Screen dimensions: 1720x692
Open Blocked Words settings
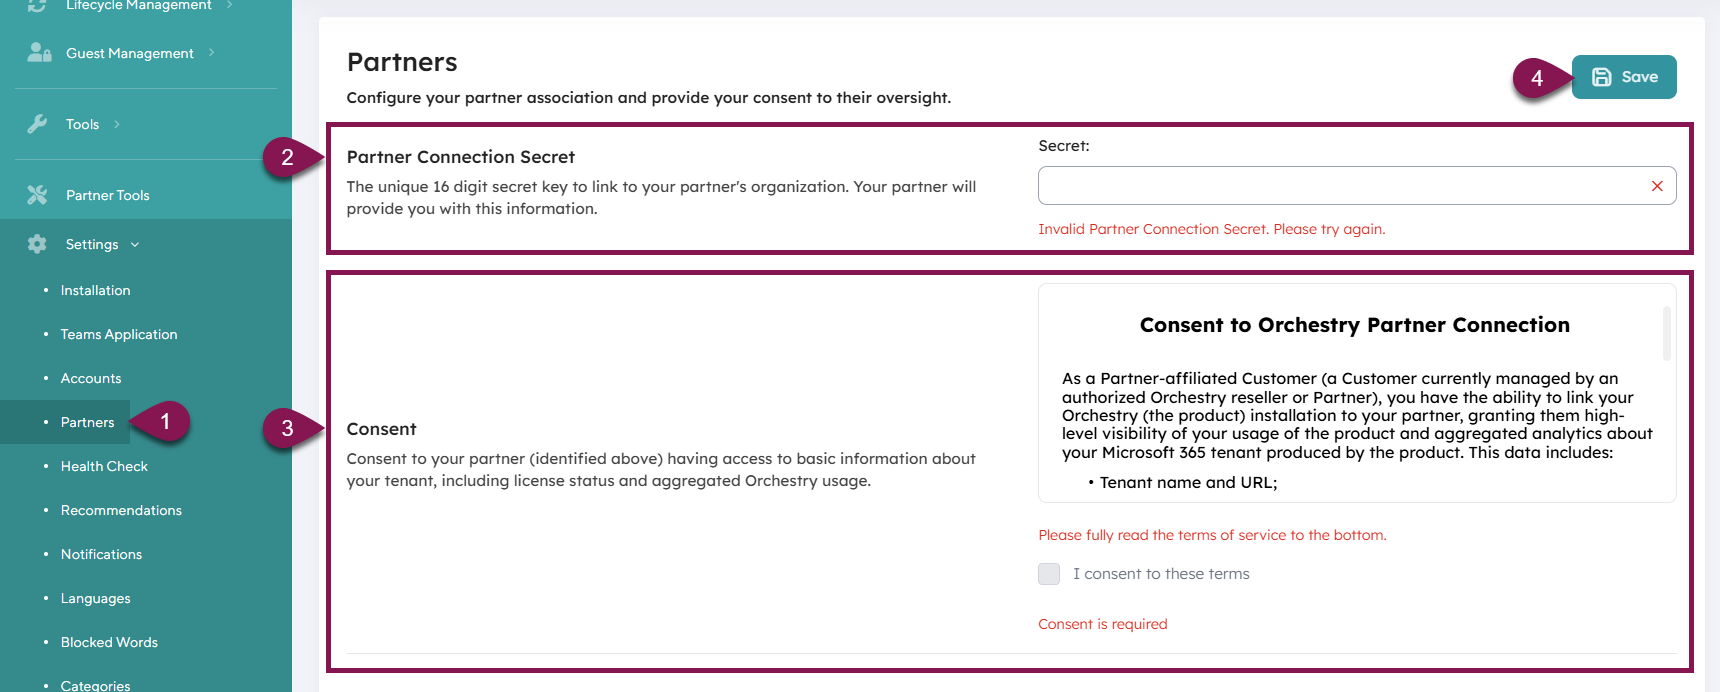[x=109, y=642]
